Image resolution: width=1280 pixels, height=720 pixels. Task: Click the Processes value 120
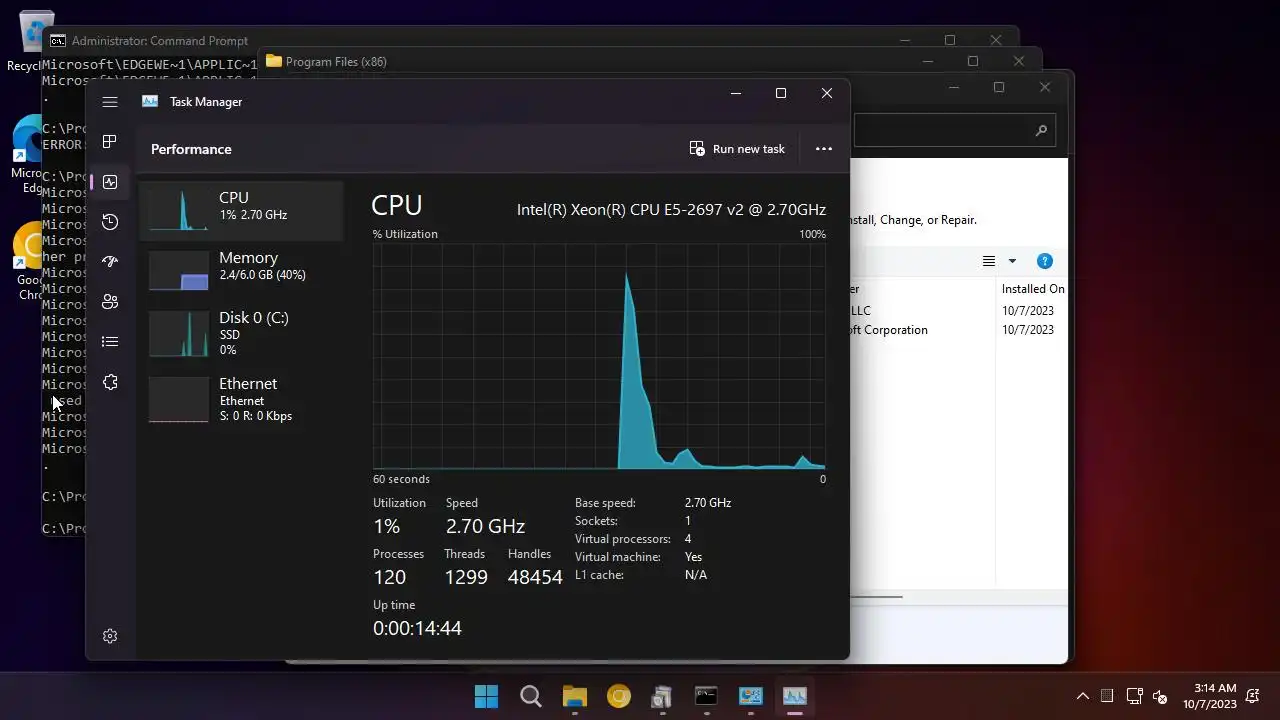click(389, 577)
